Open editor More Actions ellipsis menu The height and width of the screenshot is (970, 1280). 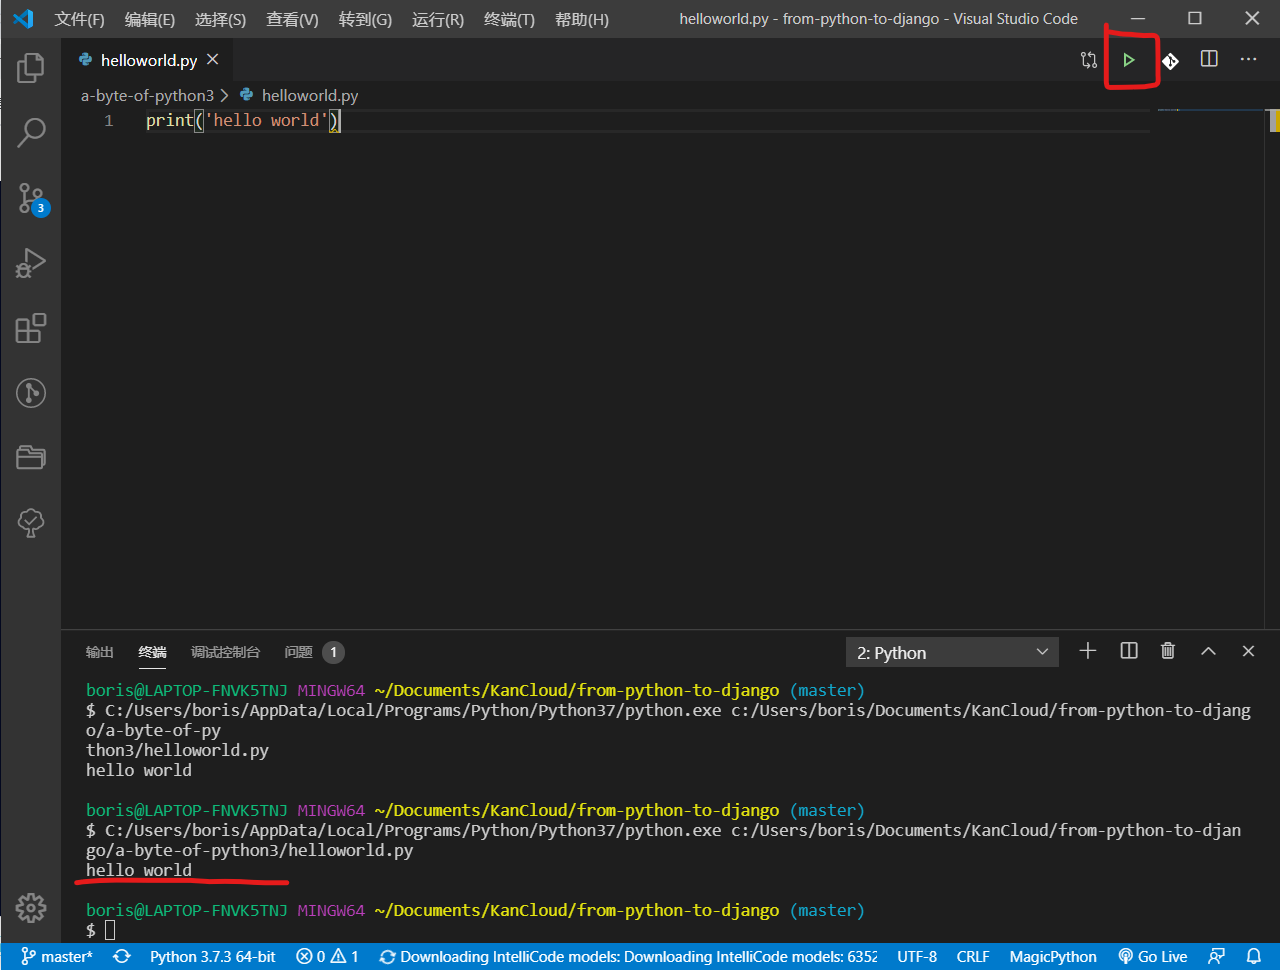point(1248,60)
